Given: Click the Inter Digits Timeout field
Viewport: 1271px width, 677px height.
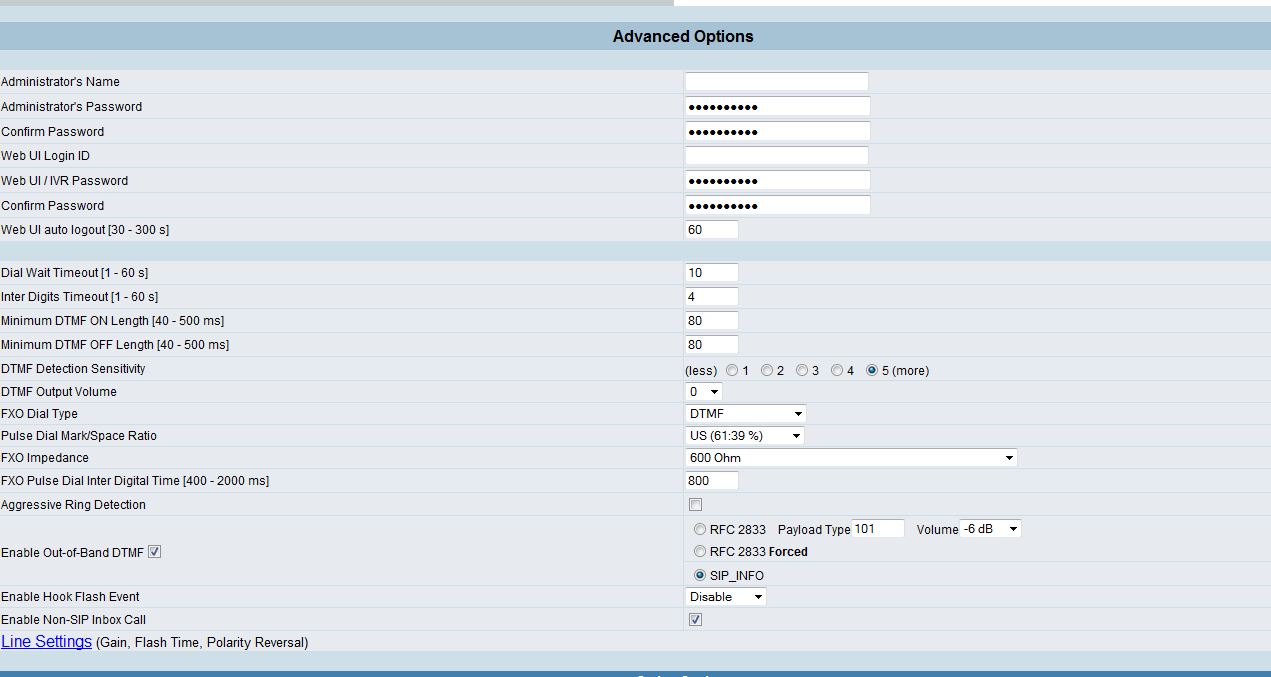Looking at the screenshot, I should coord(711,297).
